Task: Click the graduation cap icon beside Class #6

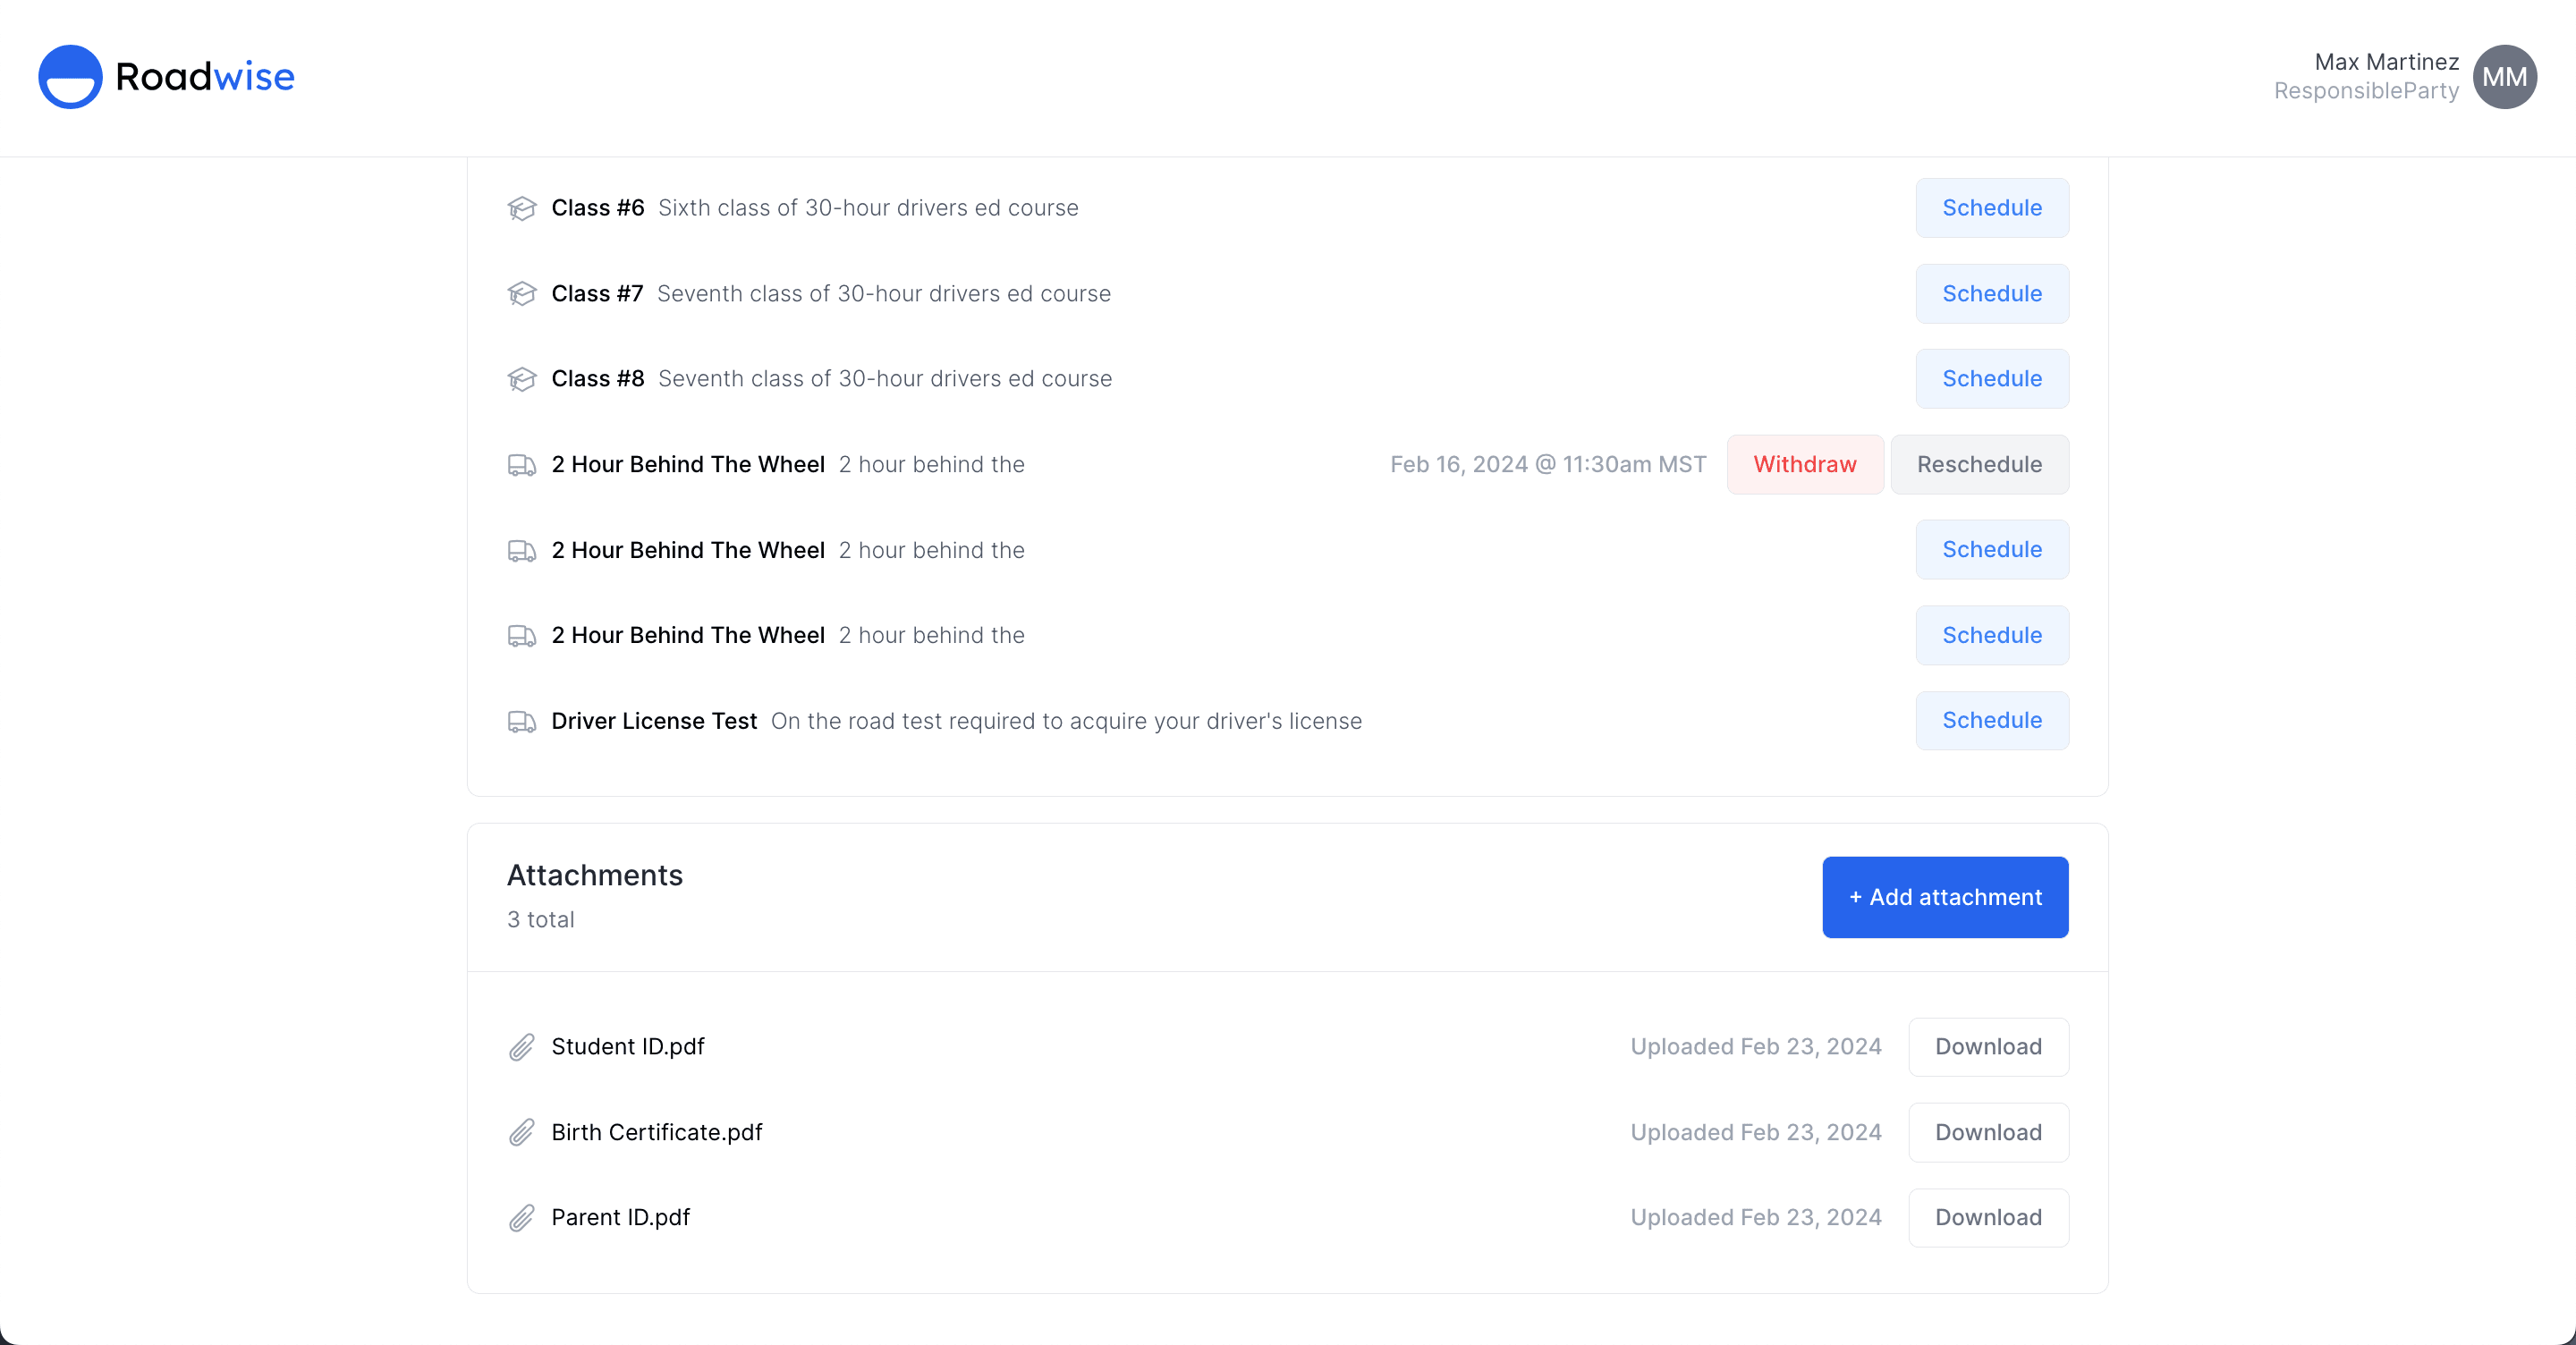Action: [x=522, y=208]
